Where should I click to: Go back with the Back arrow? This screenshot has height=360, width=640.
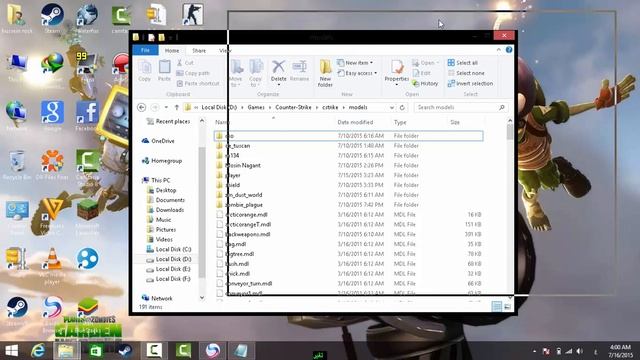point(142,107)
